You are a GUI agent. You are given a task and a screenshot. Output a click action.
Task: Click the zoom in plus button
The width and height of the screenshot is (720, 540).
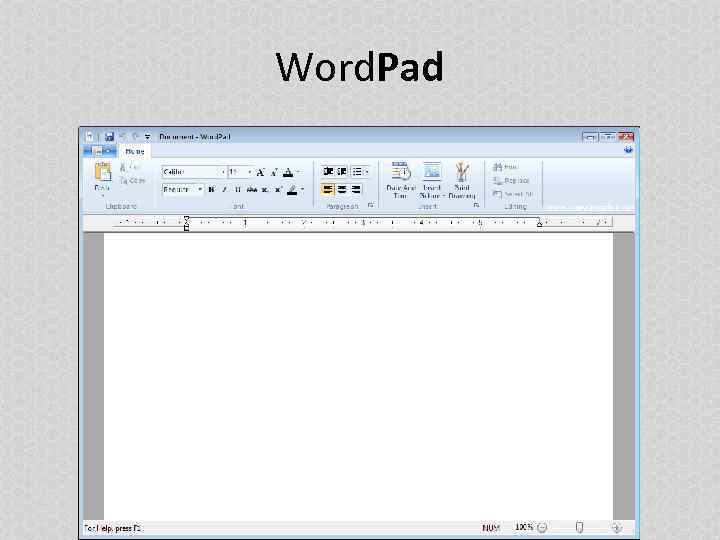tap(617, 528)
